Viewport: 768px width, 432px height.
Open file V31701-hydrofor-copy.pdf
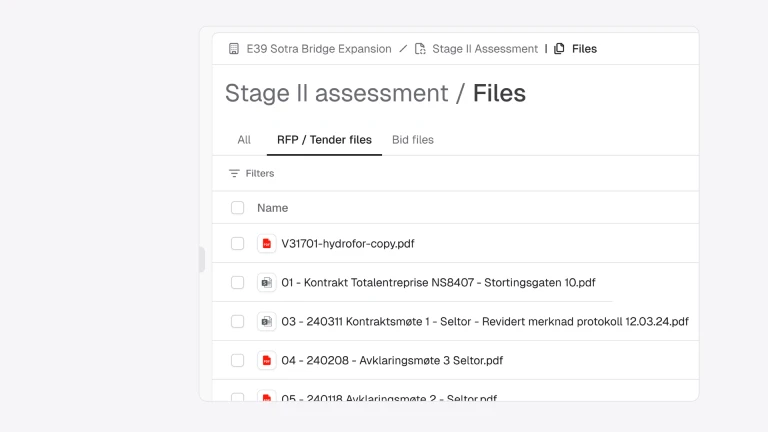pyautogui.click(x=348, y=243)
